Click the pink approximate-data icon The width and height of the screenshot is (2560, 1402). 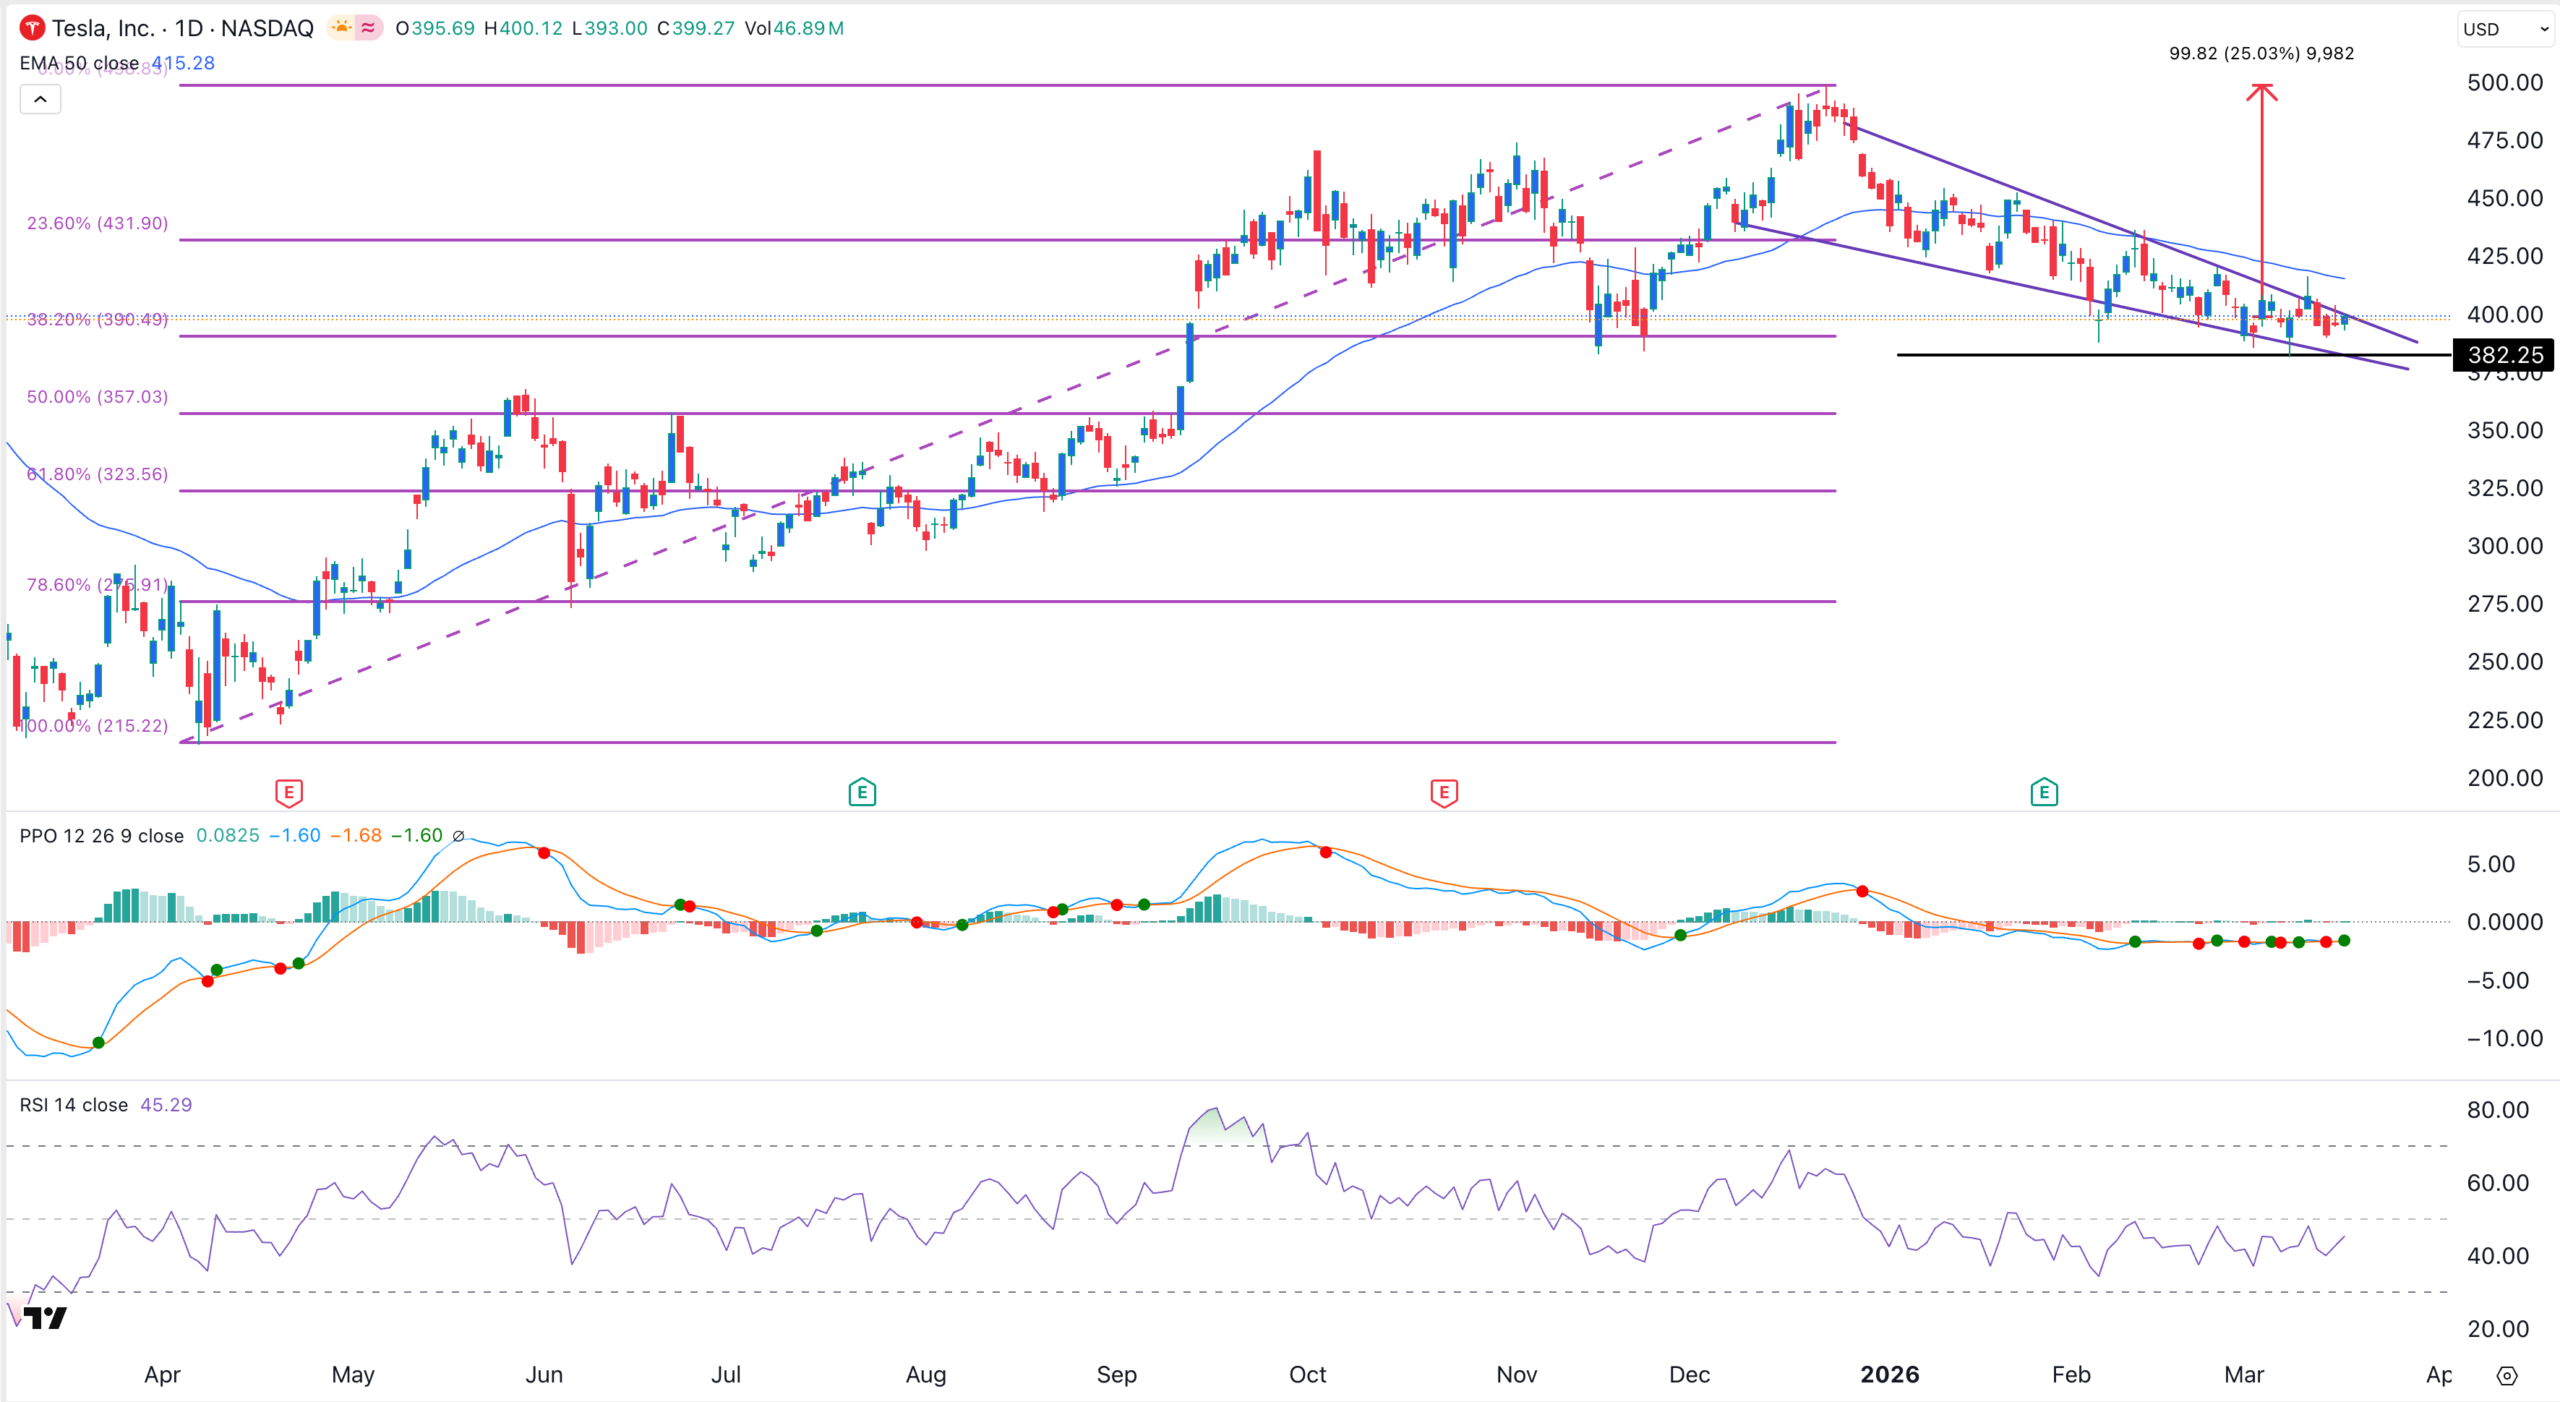point(369,28)
